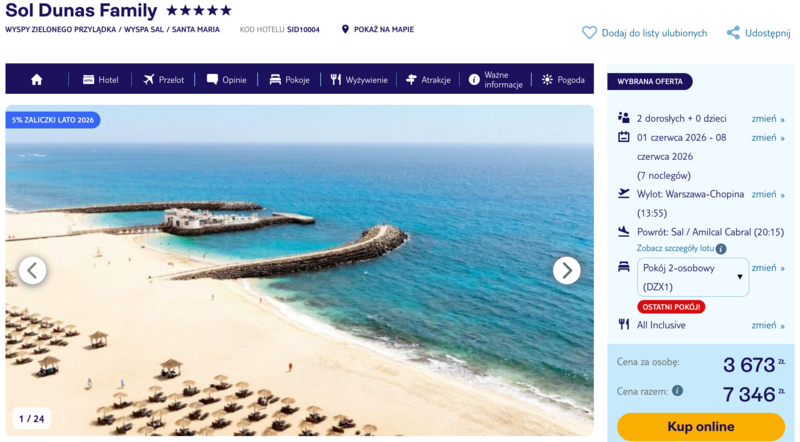800x442 pixels.
Task: Change All Inclusive board zmień link
Action: click(768, 326)
